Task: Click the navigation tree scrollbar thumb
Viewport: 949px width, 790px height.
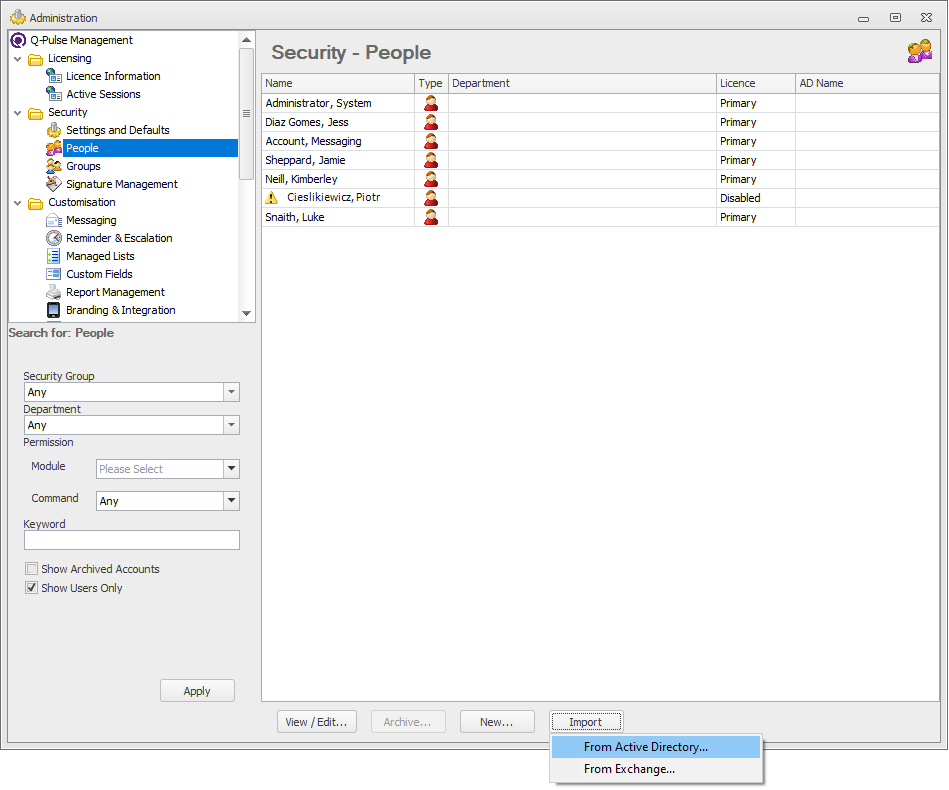Action: 246,114
